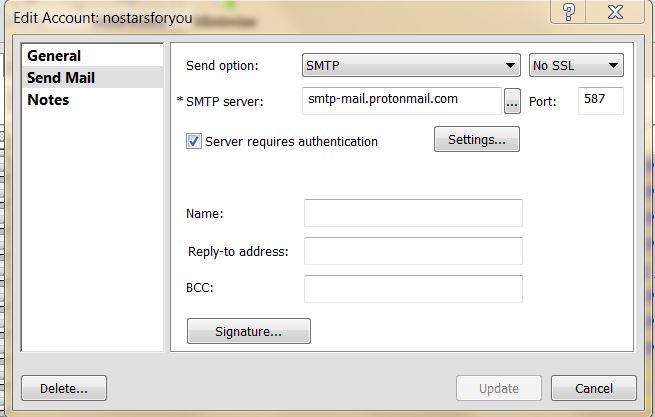Screen dimensions: 655x417
Task: Click the Send option dropdown arrow
Action: pyautogui.click(x=510, y=66)
